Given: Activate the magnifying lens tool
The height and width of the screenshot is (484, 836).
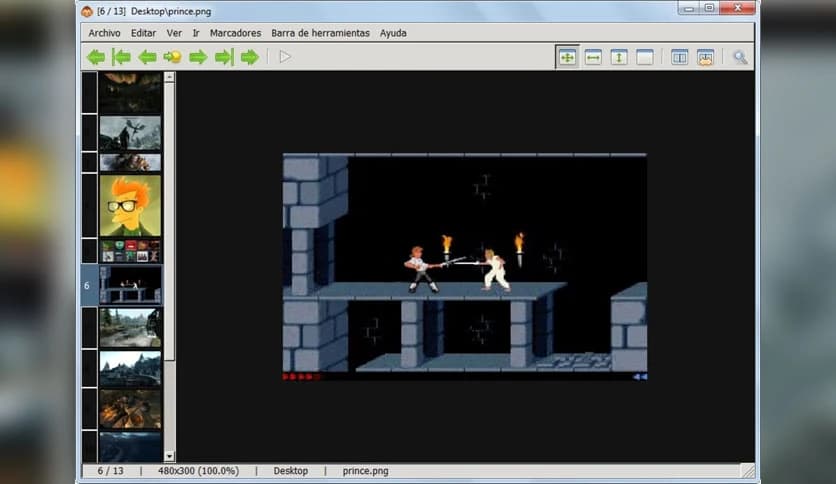Looking at the screenshot, I should (x=740, y=57).
